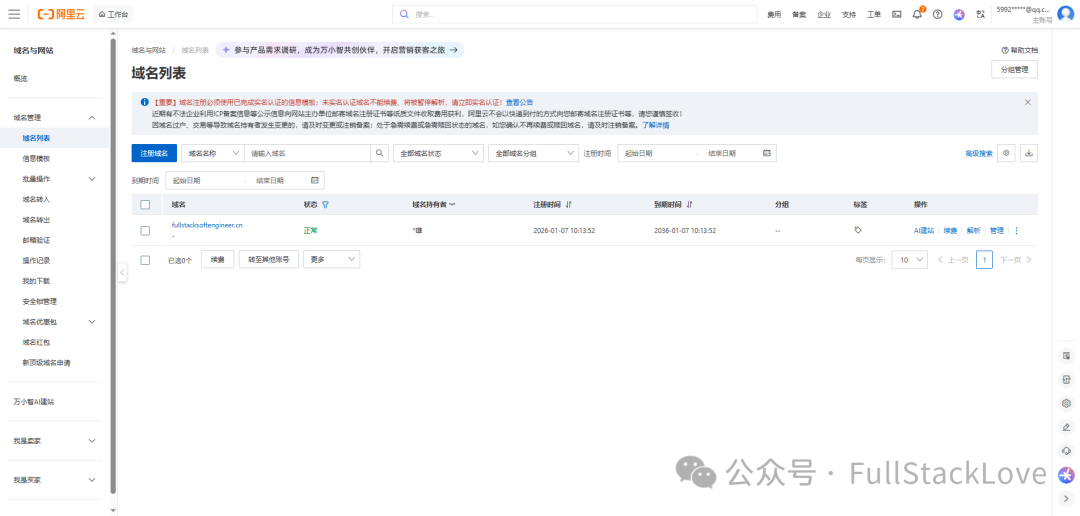Image resolution: width=1080 pixels, height=516 pixels.
Task: Click the 请输入域名 input field
Action: (x=308, y=153)
